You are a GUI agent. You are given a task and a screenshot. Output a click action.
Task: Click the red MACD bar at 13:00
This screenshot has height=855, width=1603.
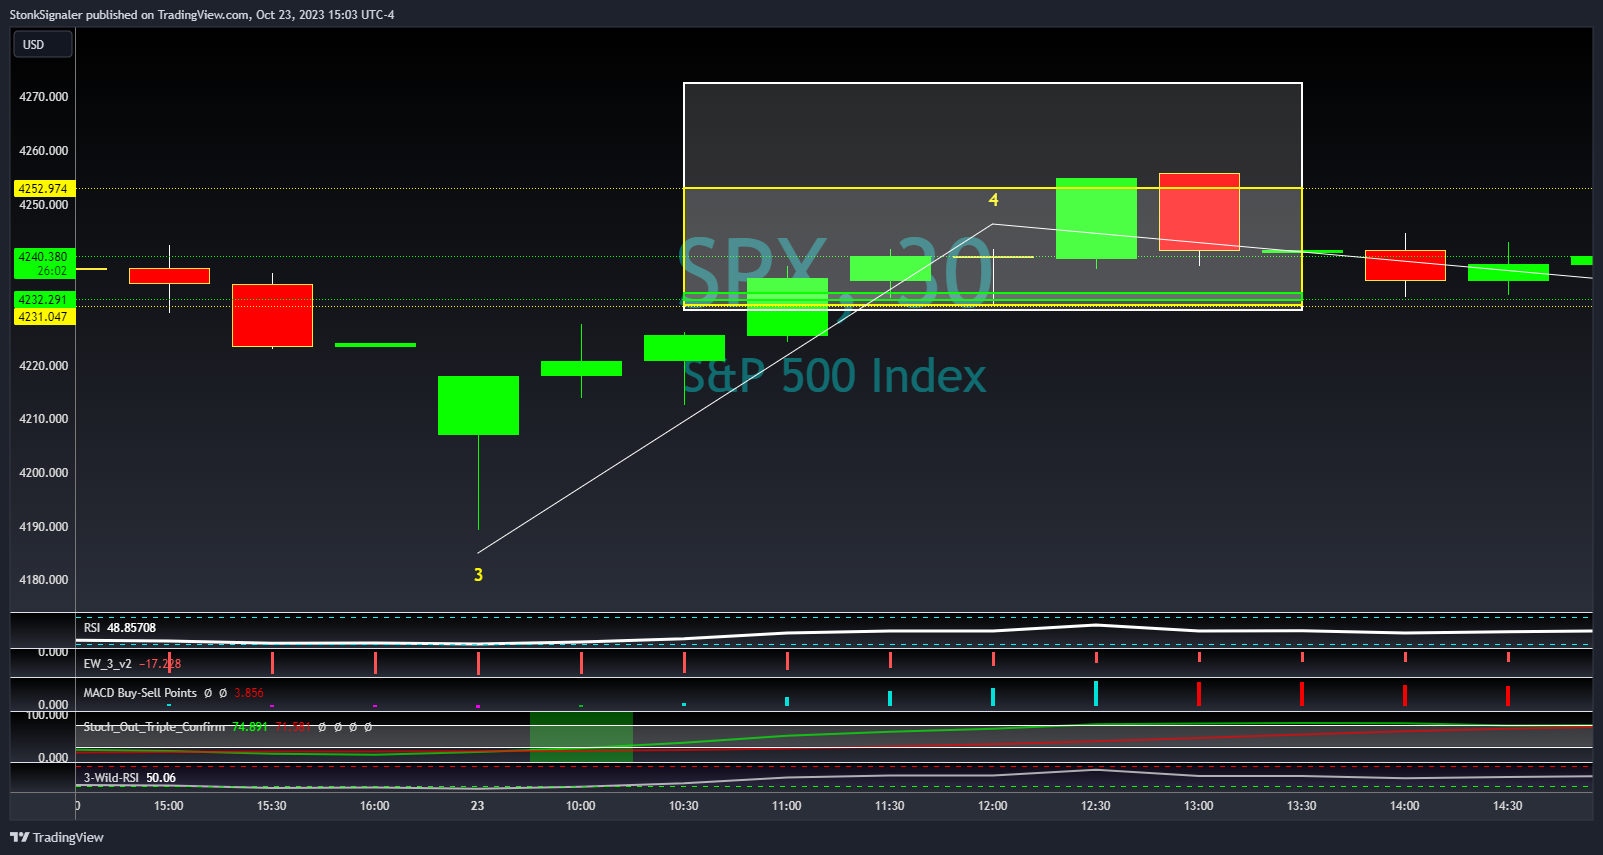[1199, 694]
